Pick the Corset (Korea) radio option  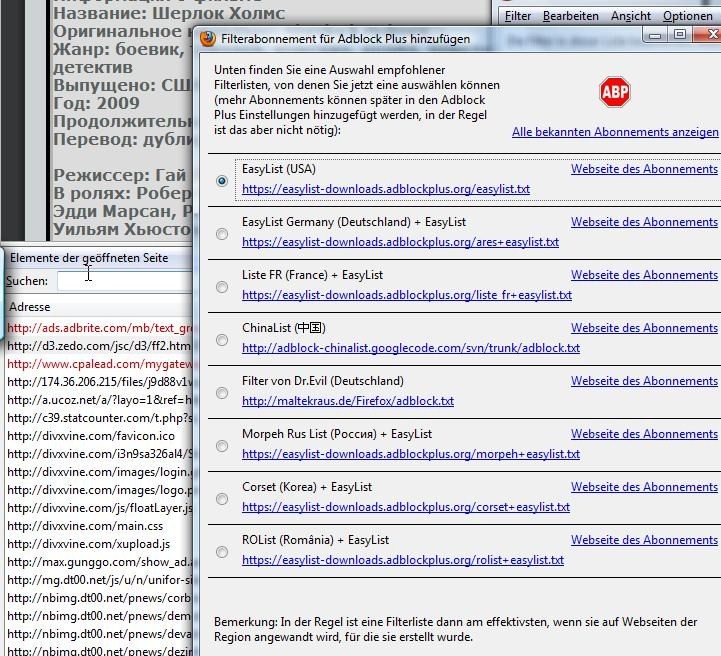point(222,499)
